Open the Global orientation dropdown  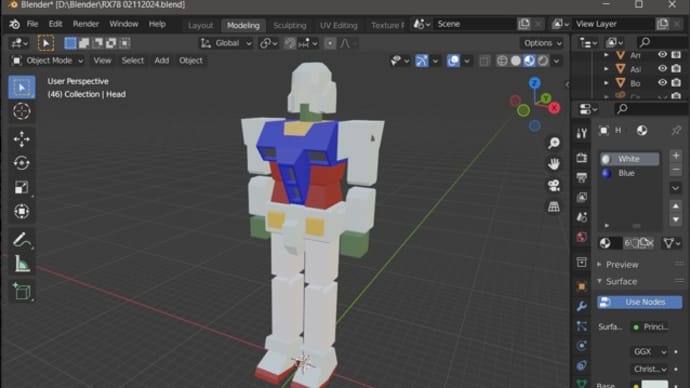[226, 43]
